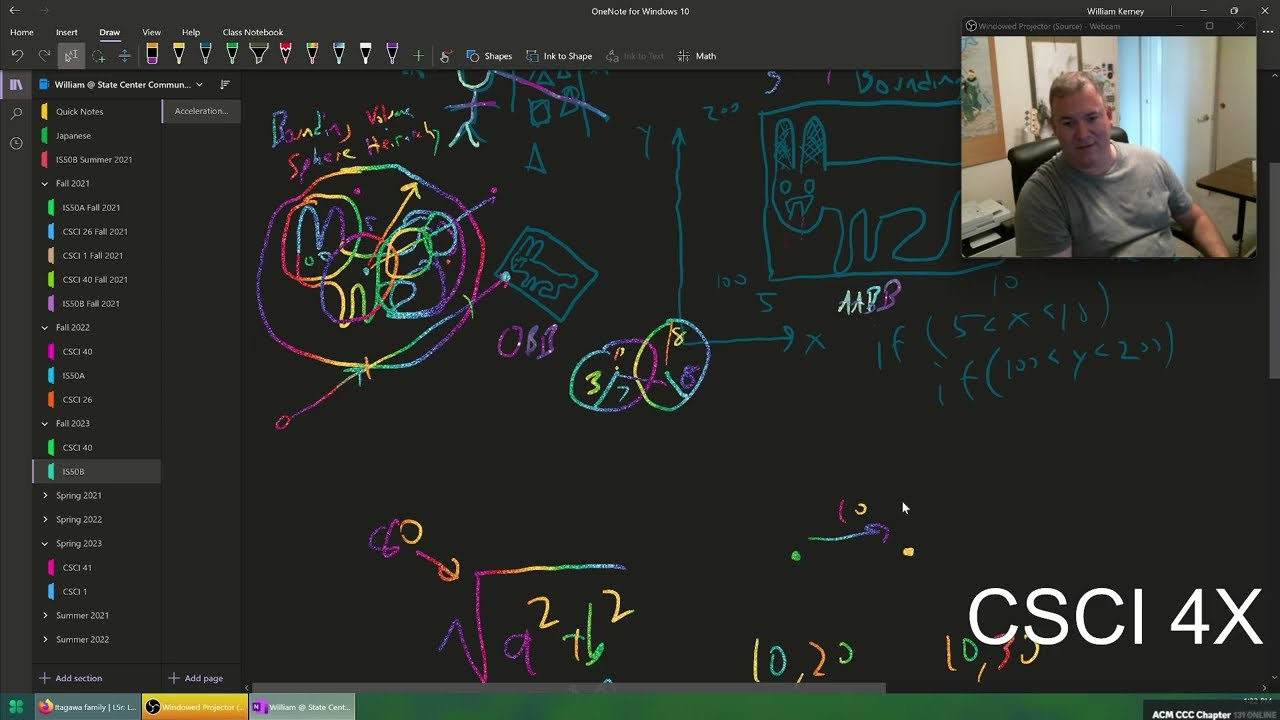Select objects or type text tool

point(71,56)
